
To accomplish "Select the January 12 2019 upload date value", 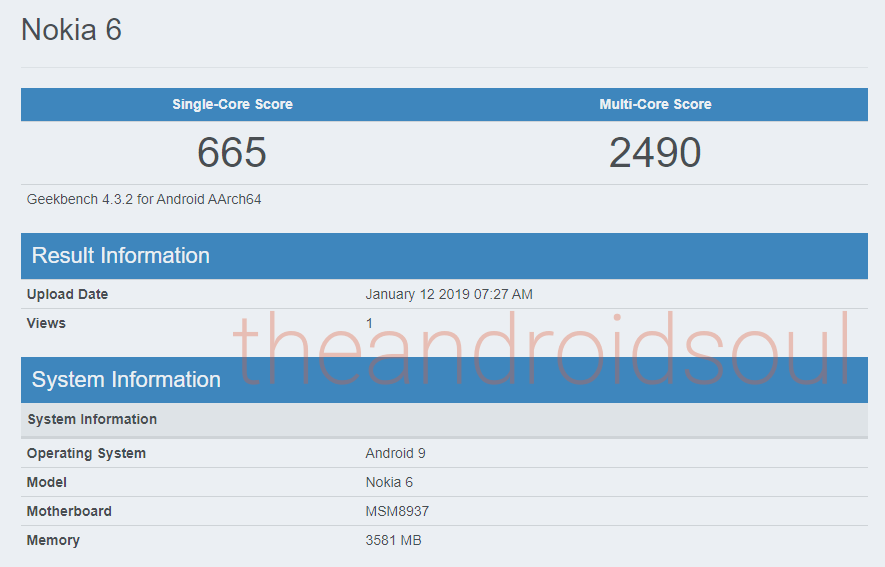I will pos(449,294).
